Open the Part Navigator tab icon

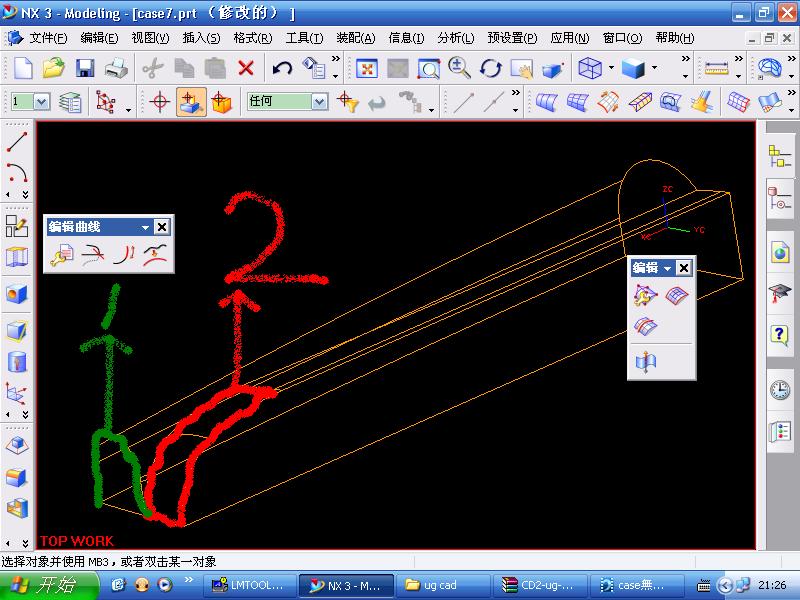[780, 198]
